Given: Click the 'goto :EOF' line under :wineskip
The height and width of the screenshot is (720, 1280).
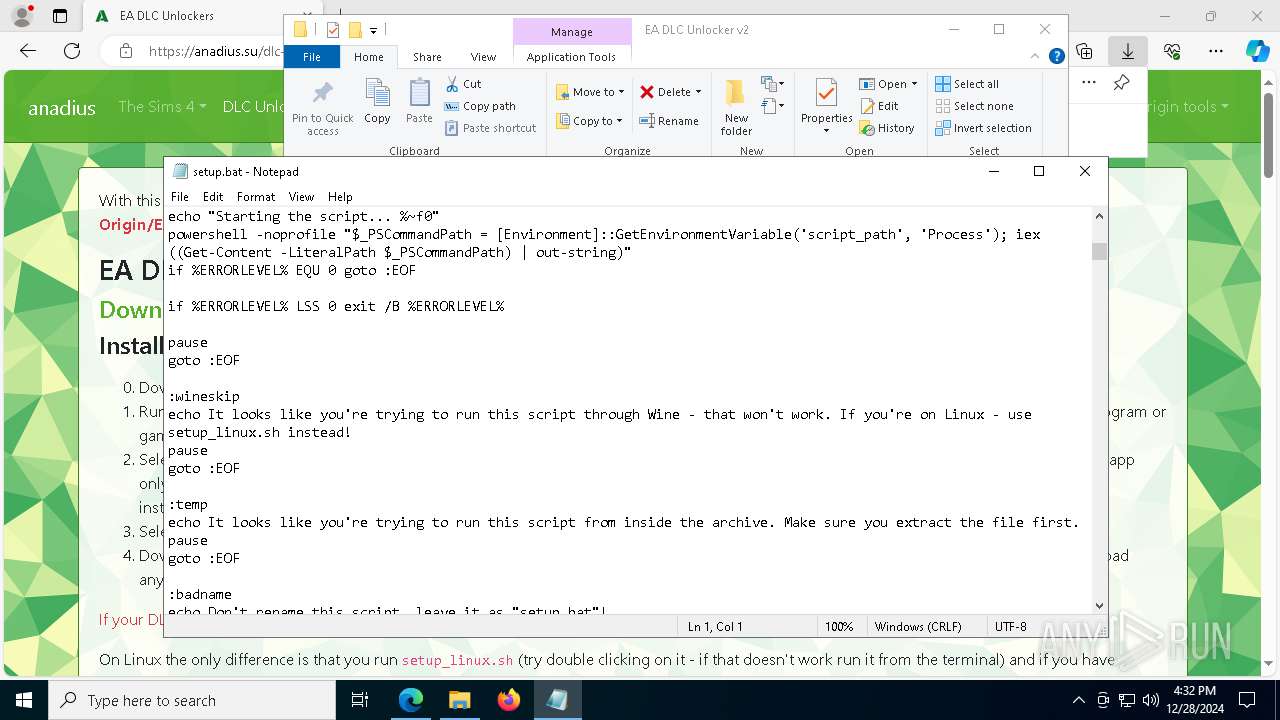Looking at the screenshot, I should tap(204, 468).
